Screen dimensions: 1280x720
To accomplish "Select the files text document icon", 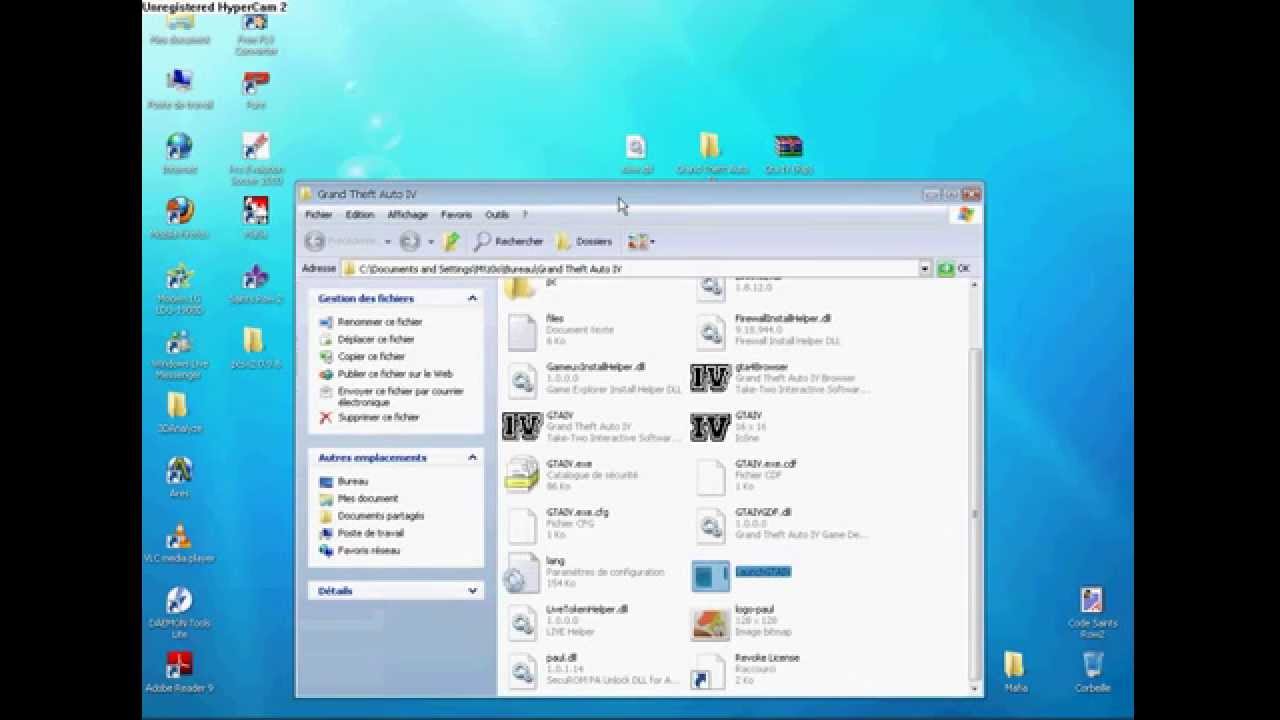I will tap(522, 331).
